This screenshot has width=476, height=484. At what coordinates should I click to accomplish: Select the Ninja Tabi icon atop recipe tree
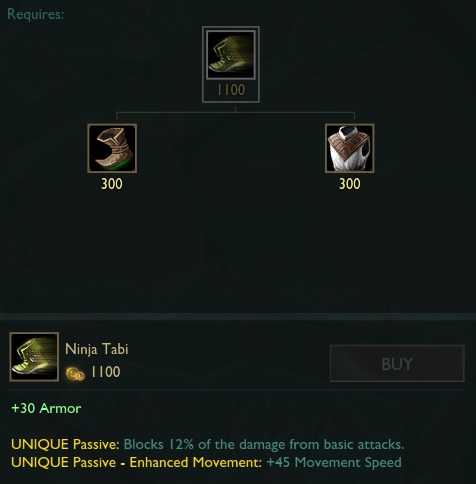231,55
